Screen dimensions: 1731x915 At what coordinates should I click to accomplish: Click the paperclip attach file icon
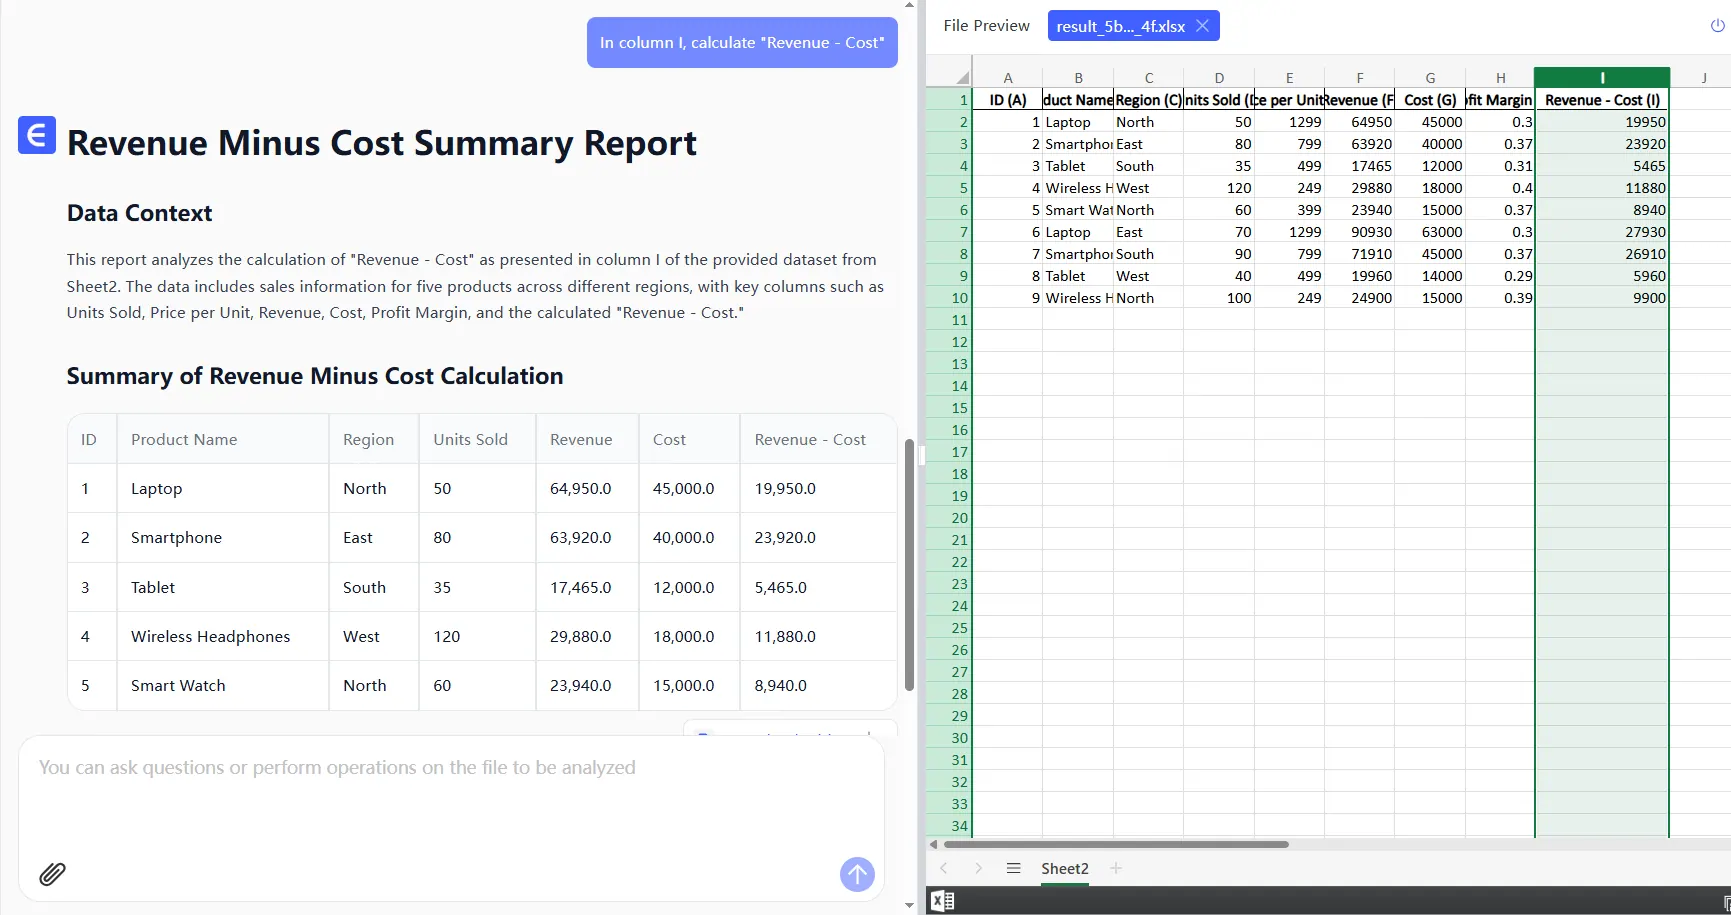pyautogui.click(x=52, y=874)
